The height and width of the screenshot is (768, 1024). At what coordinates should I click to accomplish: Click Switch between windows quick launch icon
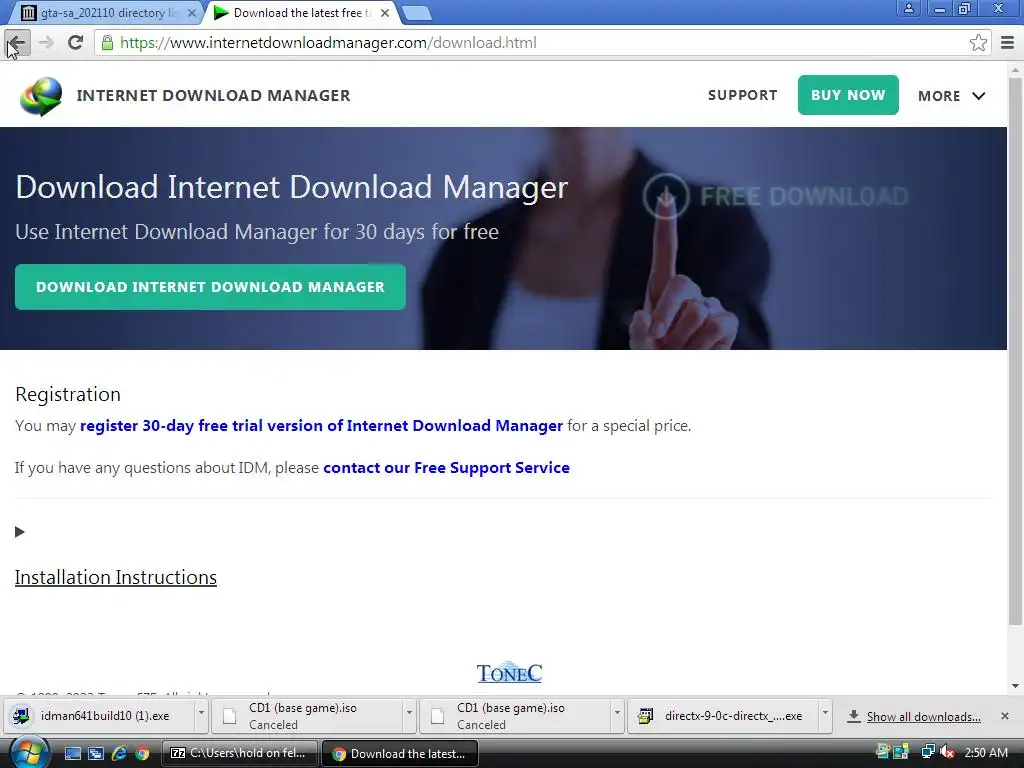click(x=95, y=753)
